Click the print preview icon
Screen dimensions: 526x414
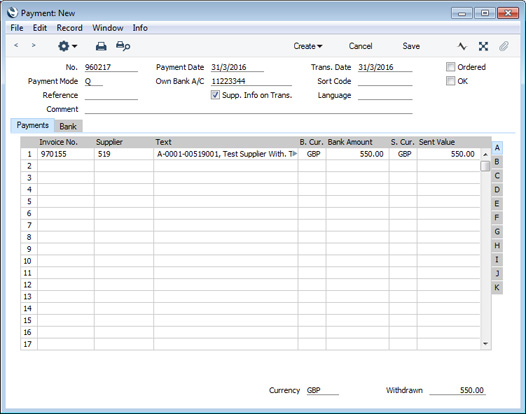click(123, 46)
